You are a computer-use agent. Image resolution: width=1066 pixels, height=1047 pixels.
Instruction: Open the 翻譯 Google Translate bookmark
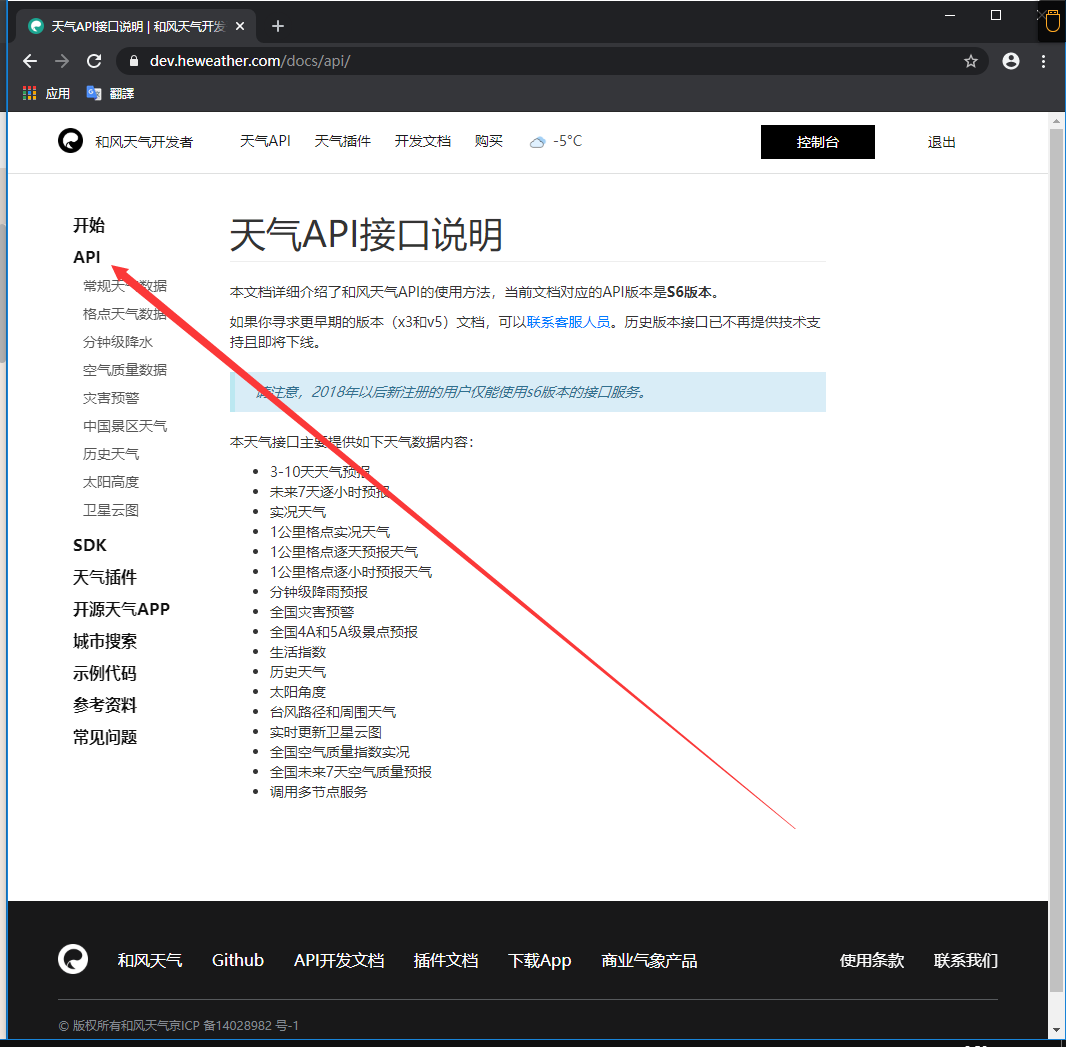110,93
